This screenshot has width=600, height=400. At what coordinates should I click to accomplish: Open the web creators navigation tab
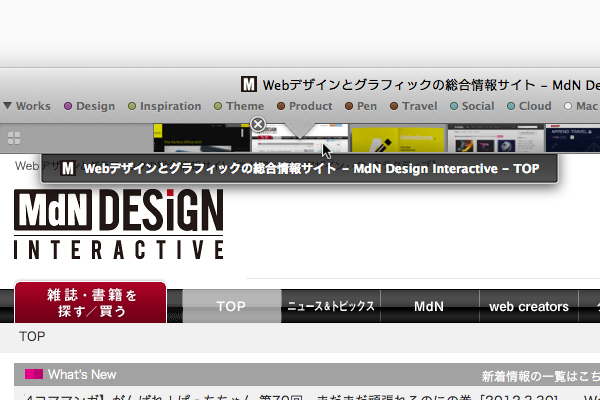tap(529, 306)
